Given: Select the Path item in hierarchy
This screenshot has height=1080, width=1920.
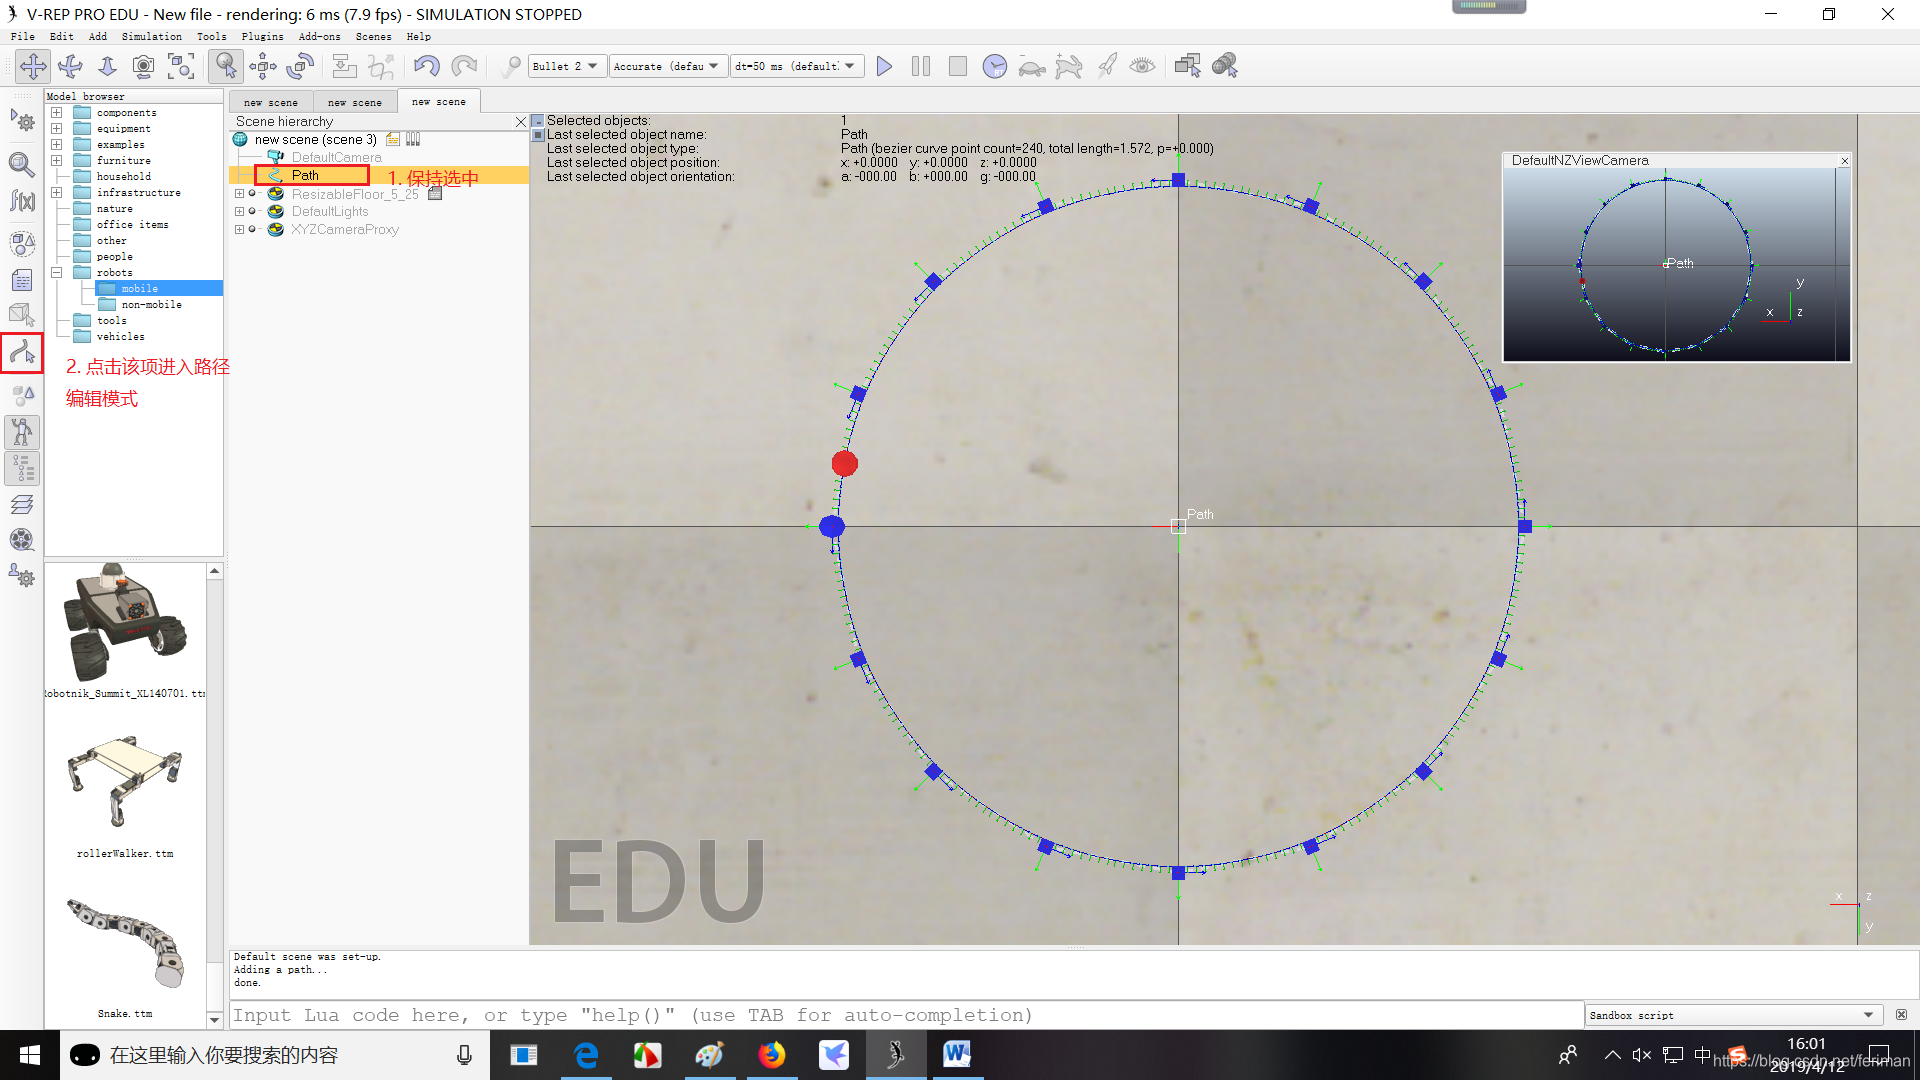Looking at the screenshot, I should click(x=305, y=175).
